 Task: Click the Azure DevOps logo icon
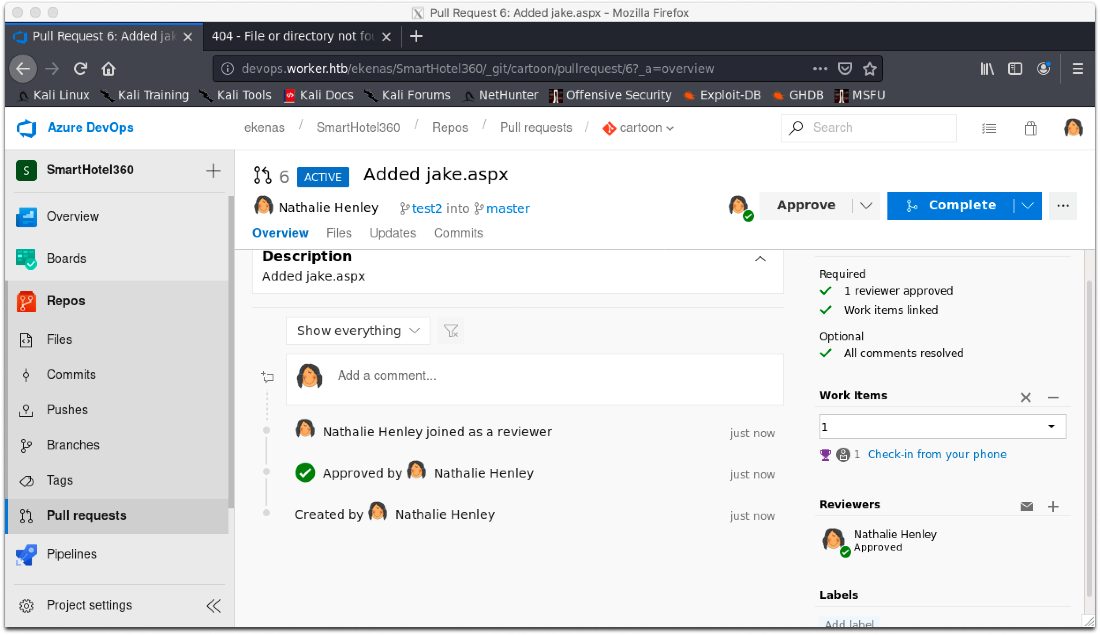point(26,128)
